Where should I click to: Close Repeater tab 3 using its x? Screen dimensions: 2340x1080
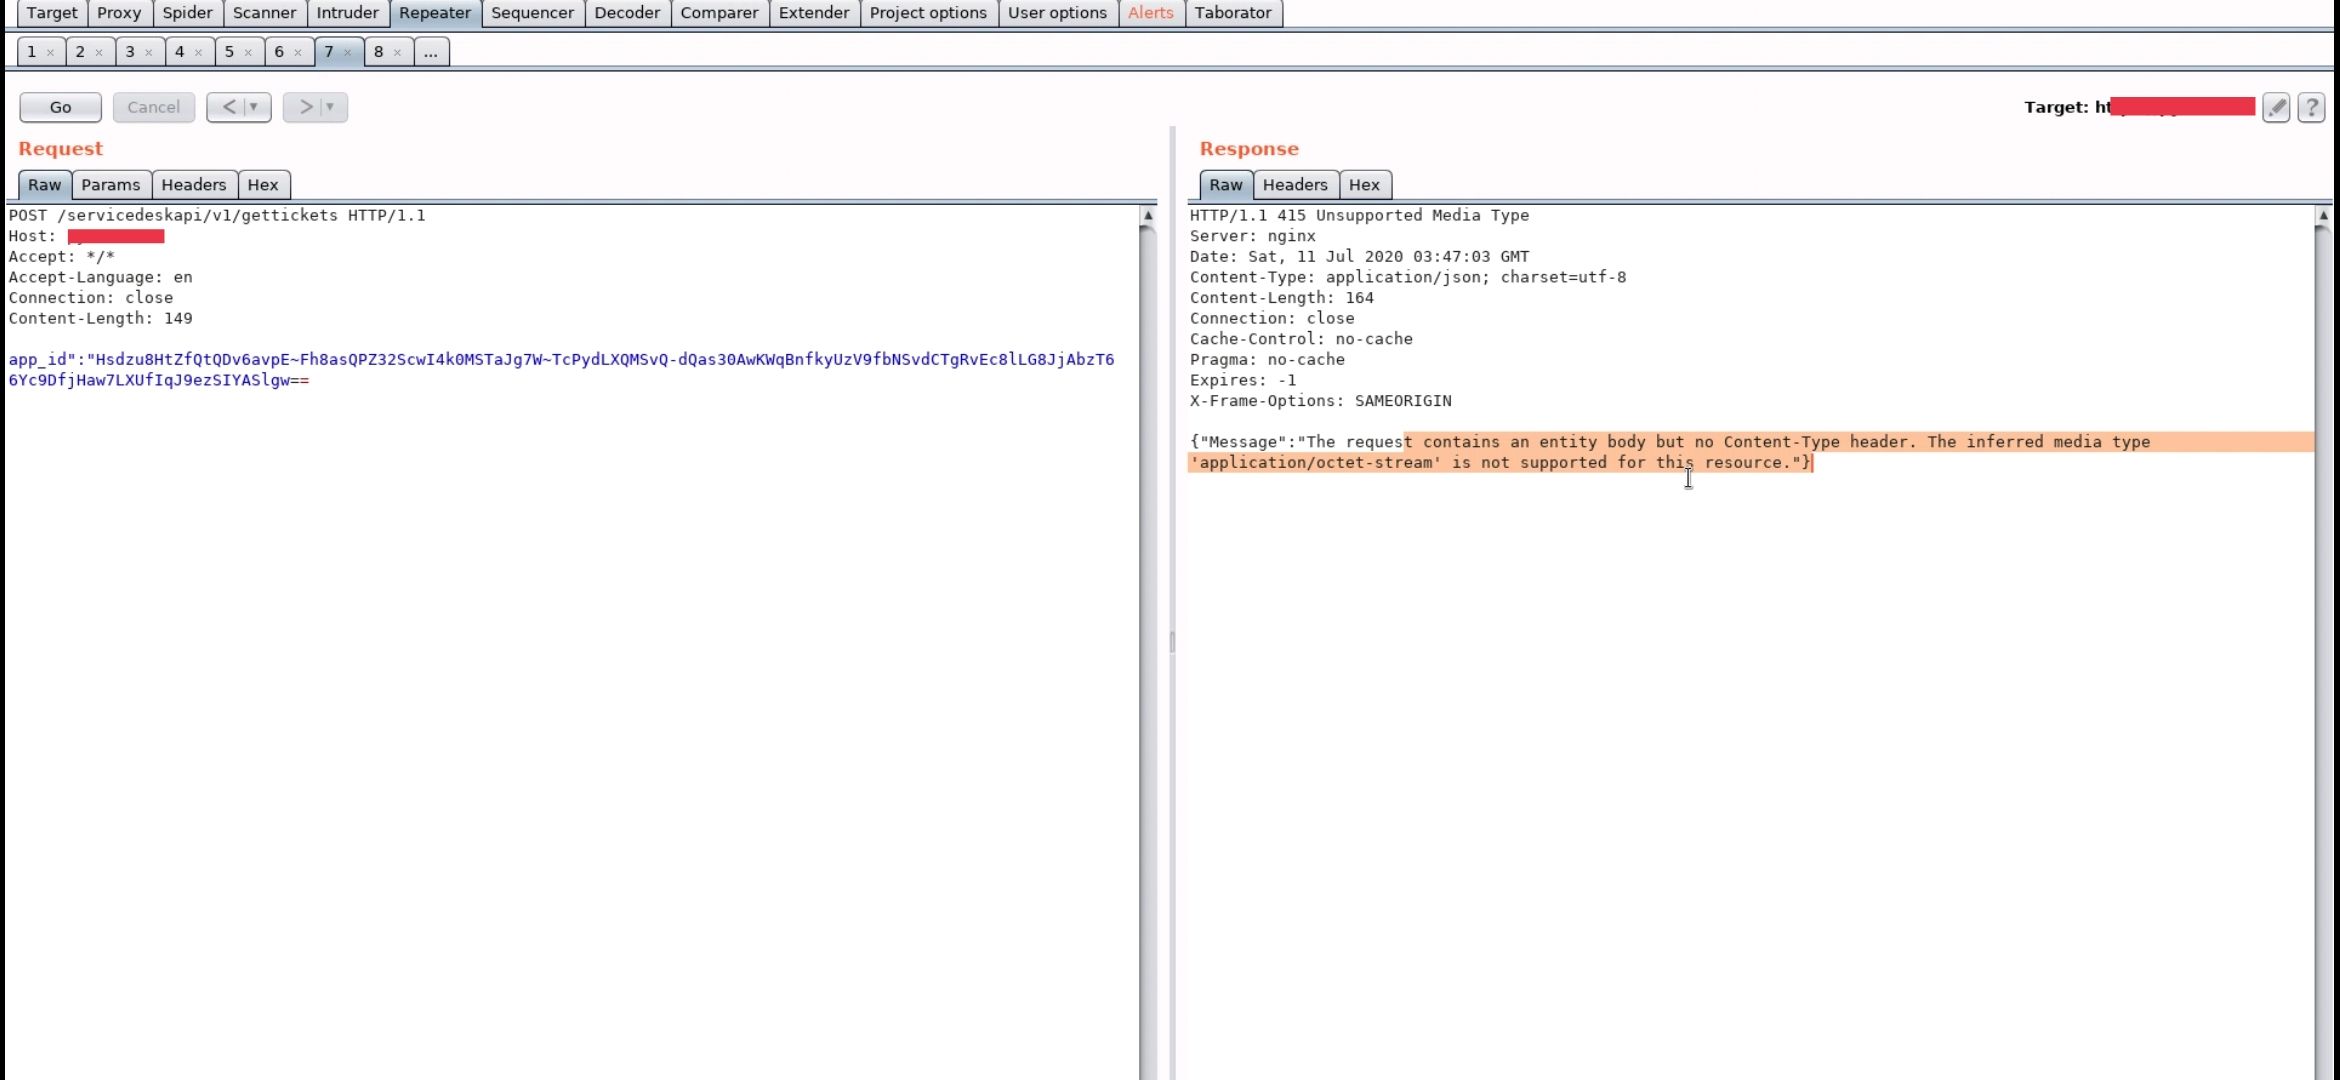click(x=149, y=52)
